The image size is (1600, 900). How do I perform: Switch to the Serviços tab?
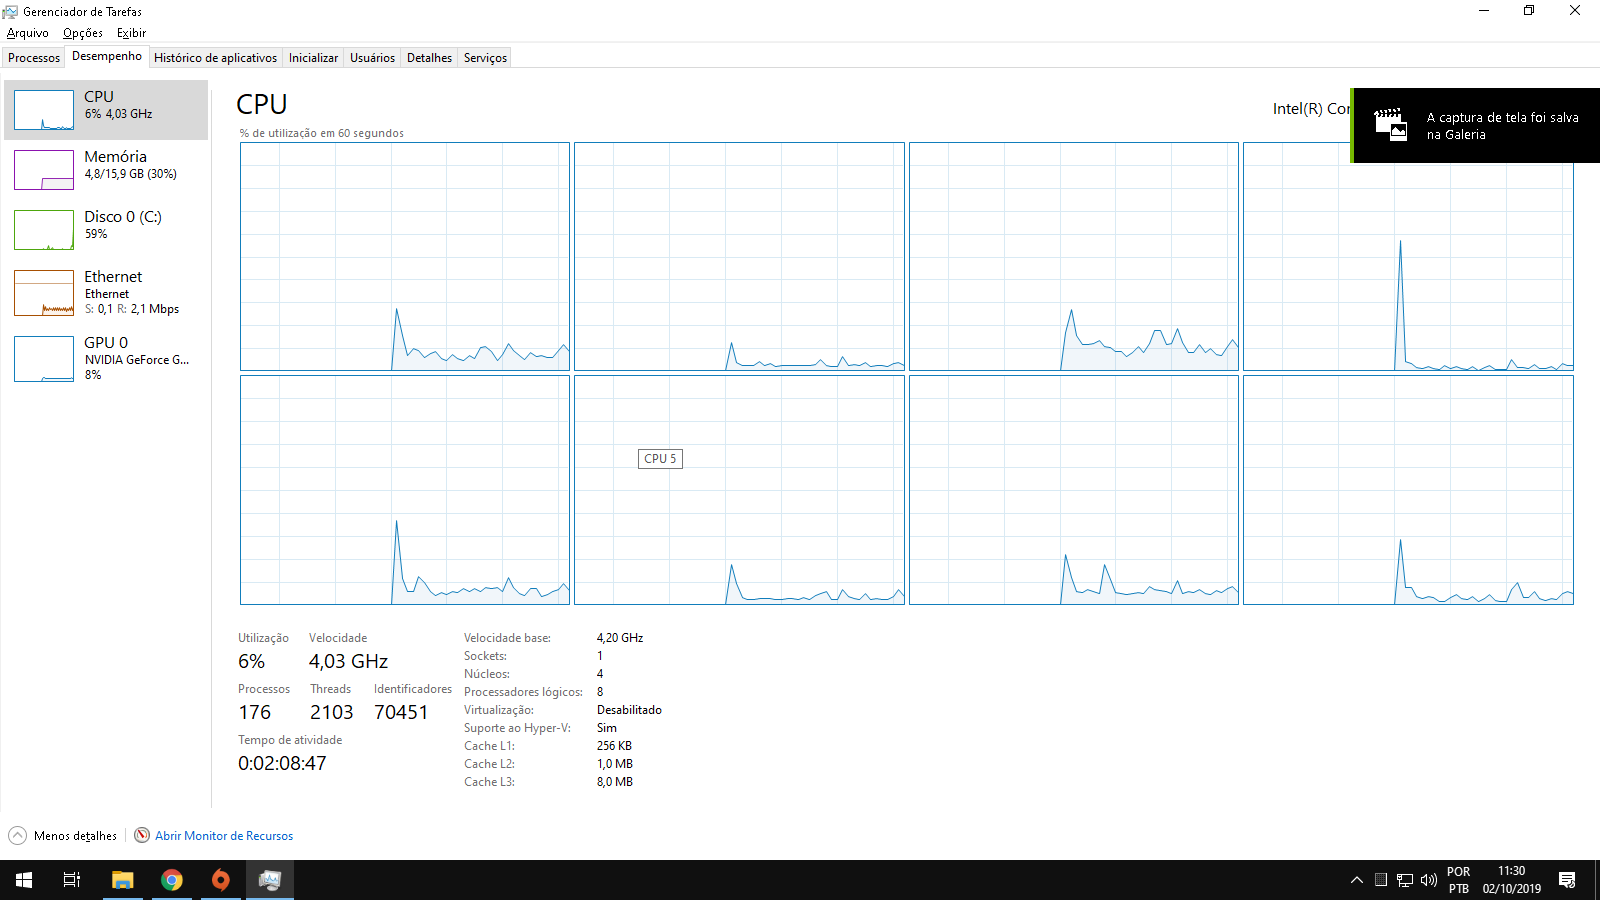pyautogui.click(x=485, y=58)
